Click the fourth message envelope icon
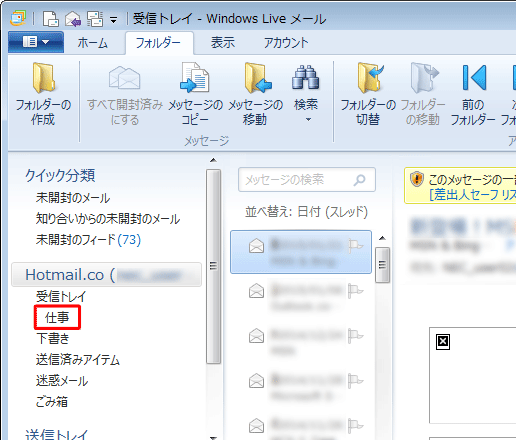 pos(256,381)
